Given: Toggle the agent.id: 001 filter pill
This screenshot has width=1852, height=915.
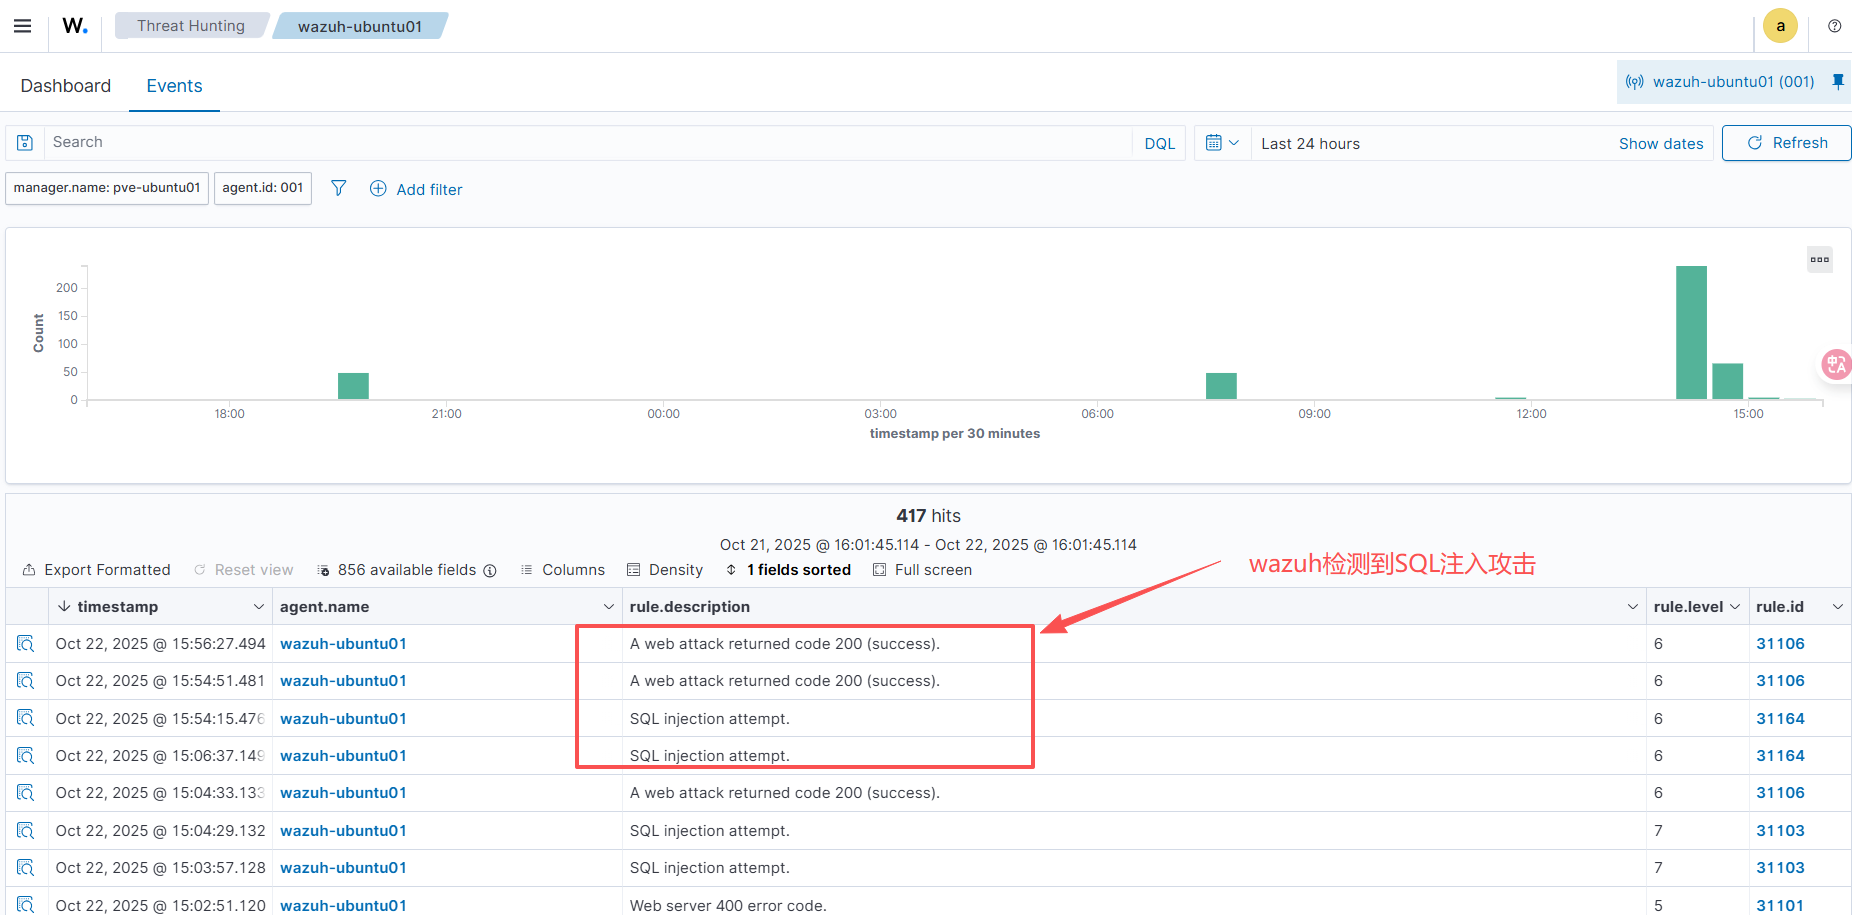Looking at the screenshot, I should click(x=262, y=188).
